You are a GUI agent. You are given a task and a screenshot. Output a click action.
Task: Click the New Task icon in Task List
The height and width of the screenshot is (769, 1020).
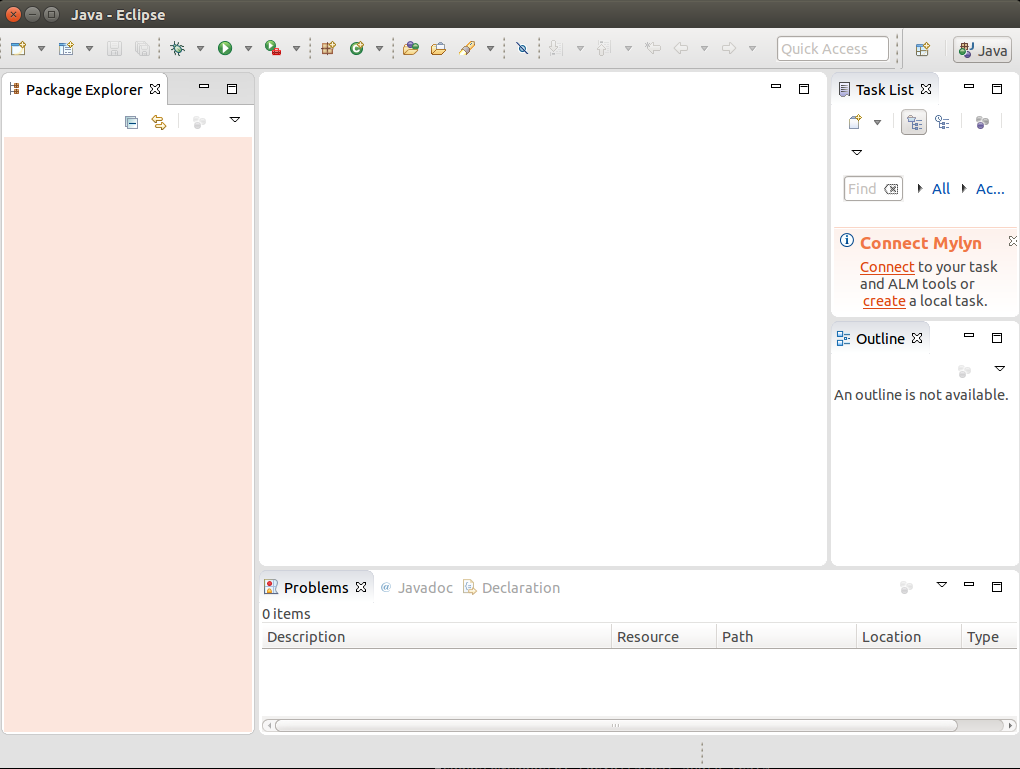tap(855, 122)
